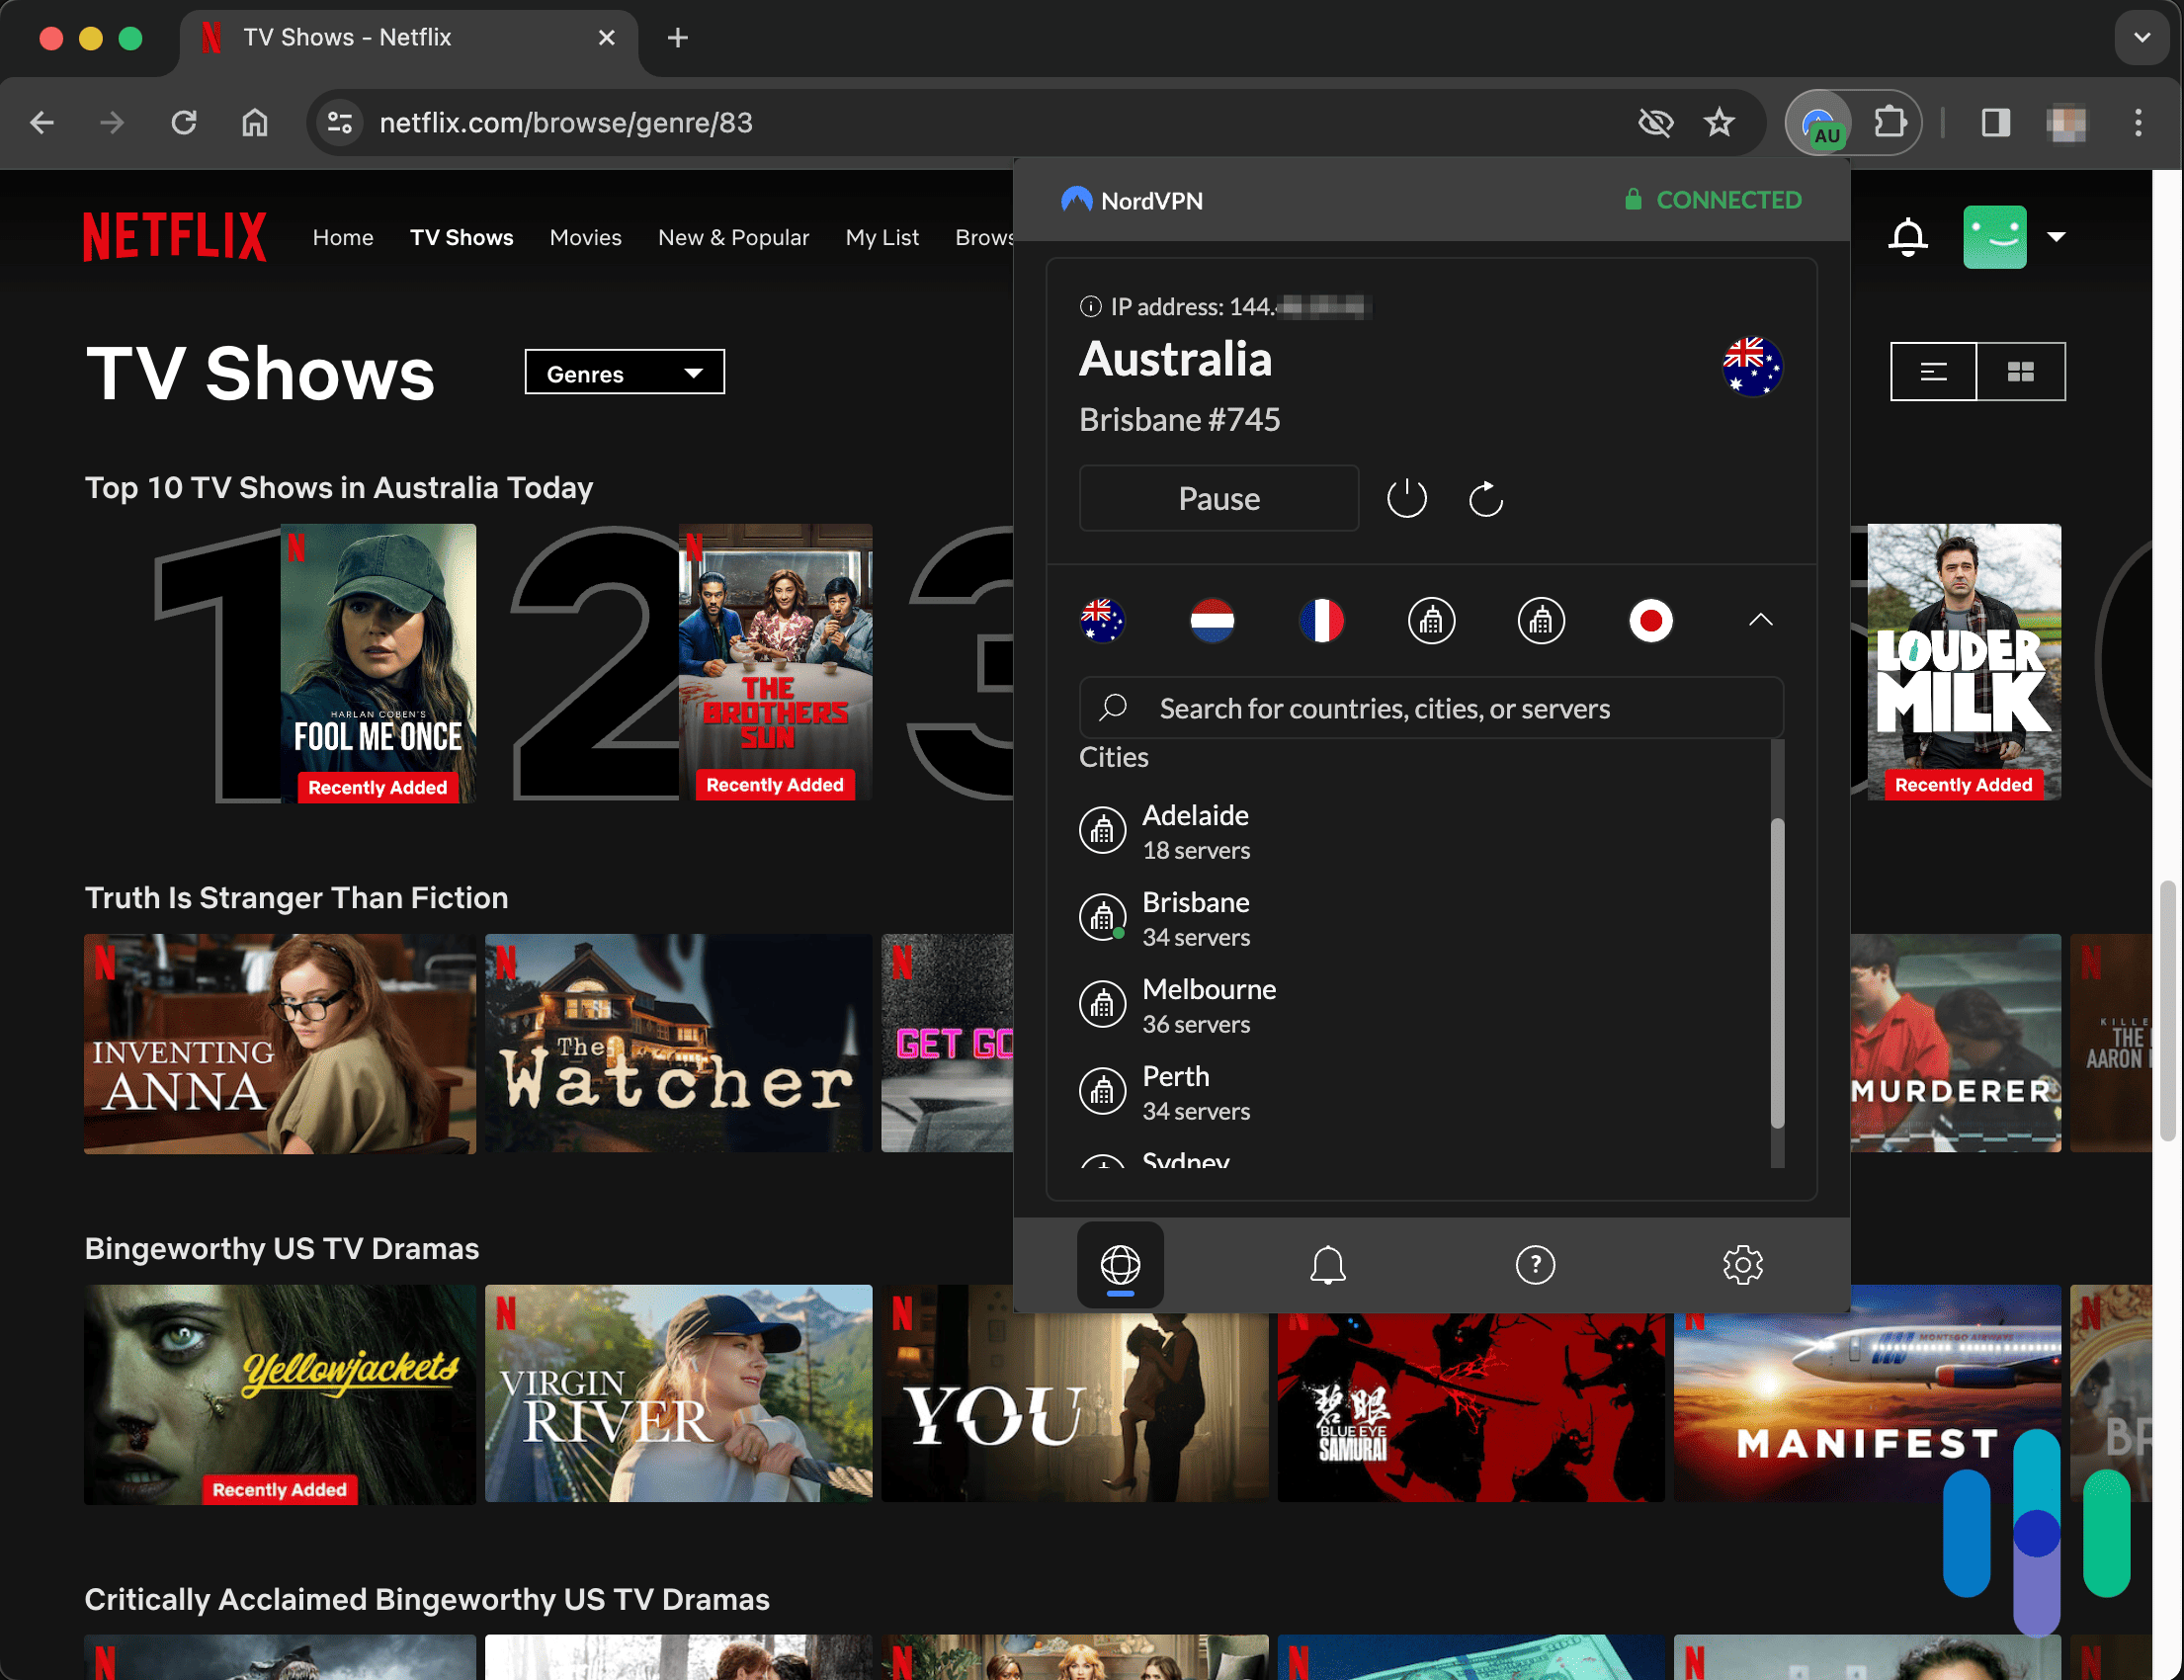Click the obfuscated server icon in NordVPN

click(x=1431, y=618)
